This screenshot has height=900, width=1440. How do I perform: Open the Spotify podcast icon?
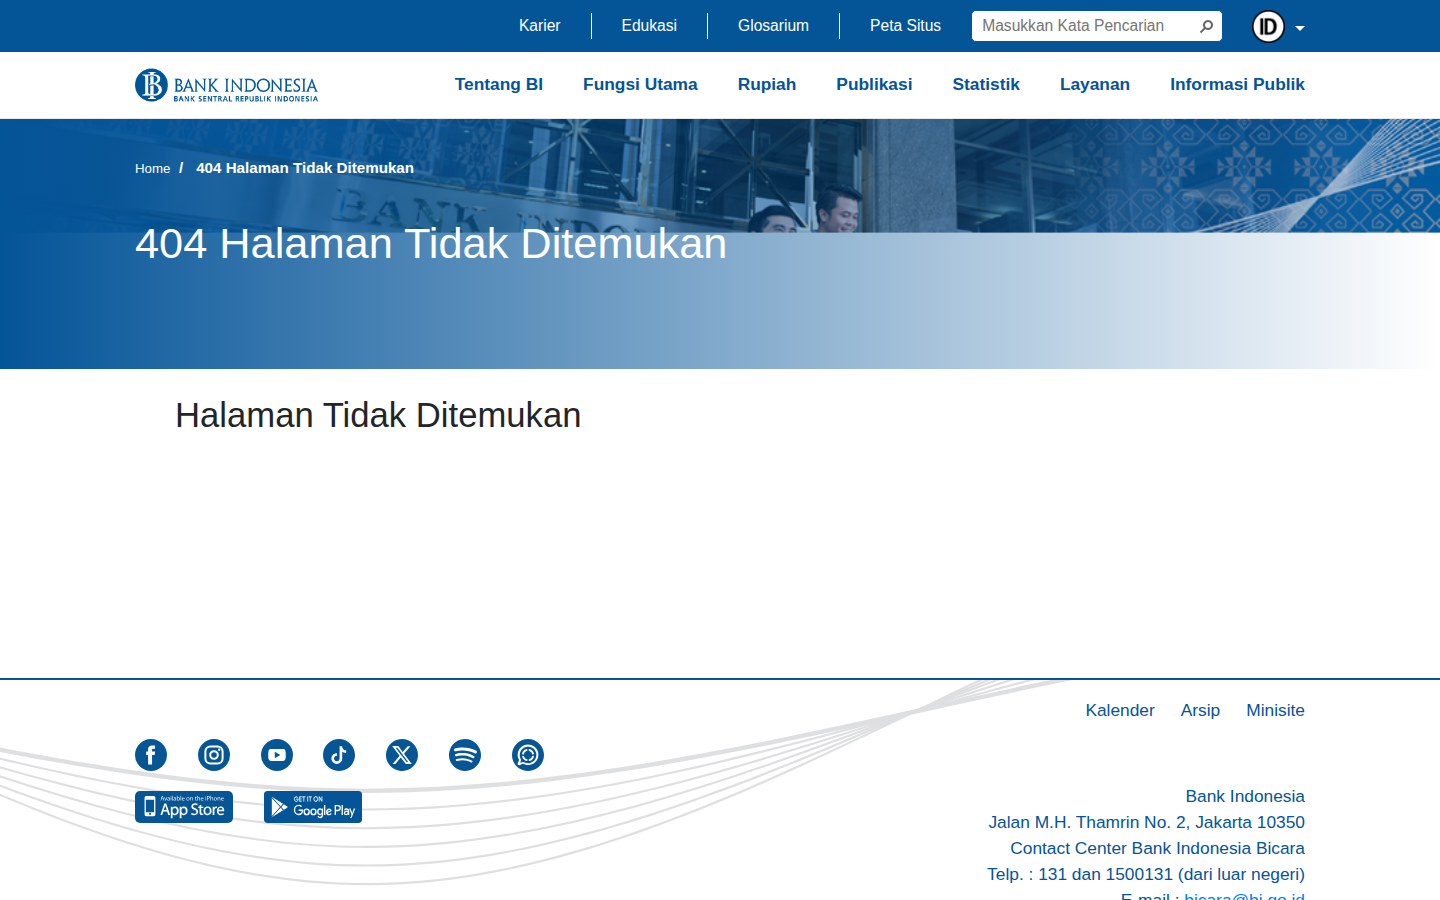click(x=465, y=755)
